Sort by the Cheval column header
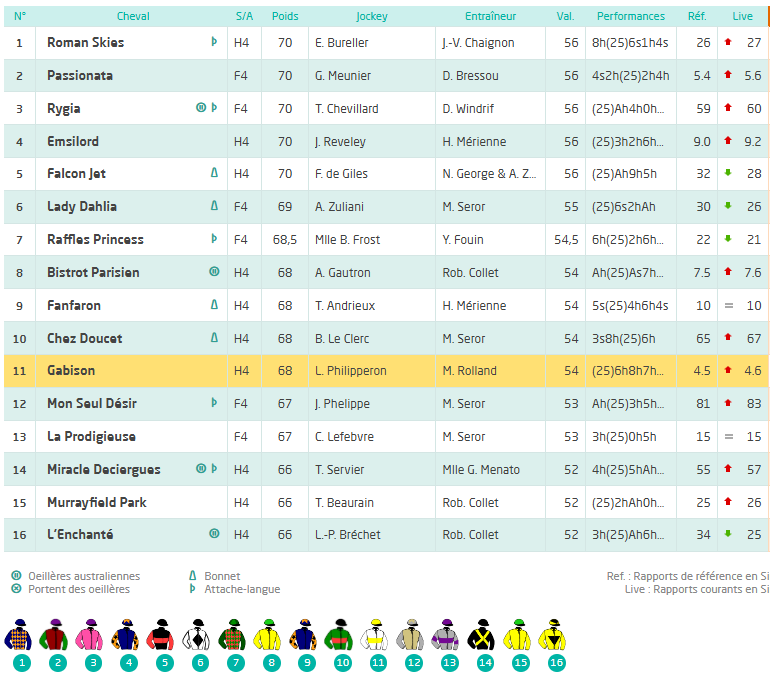The height and width of the screenshot is (689, 770). point(133,16)
